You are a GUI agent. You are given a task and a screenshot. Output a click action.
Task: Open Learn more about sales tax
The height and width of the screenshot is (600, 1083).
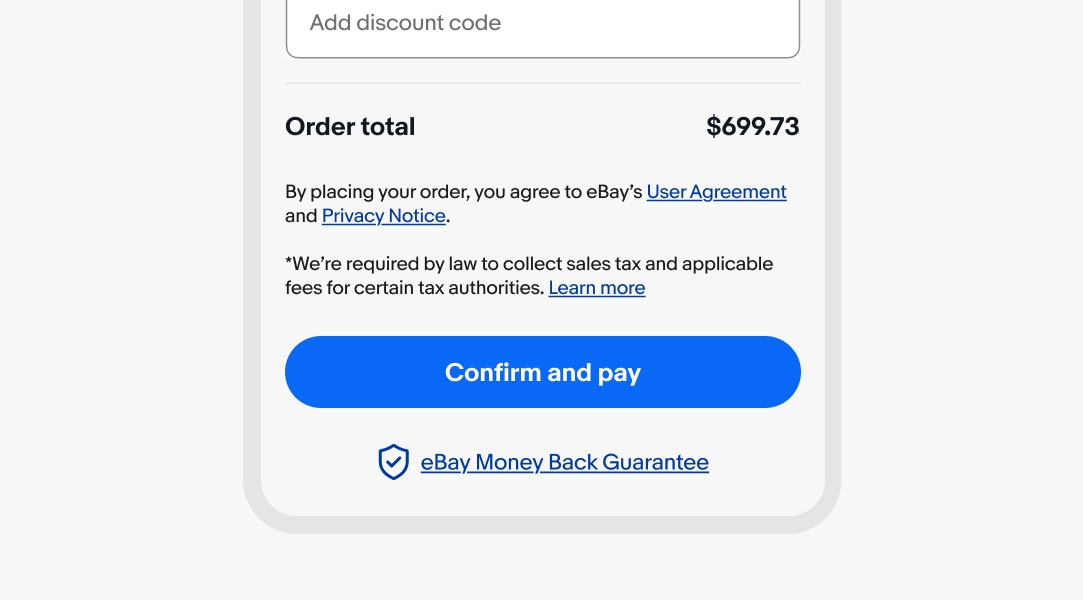point(596,288)
